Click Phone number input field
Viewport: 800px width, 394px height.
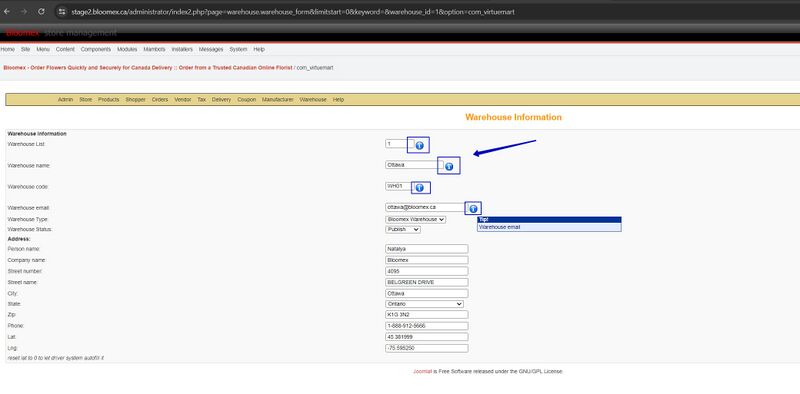[x=427, y=326]
